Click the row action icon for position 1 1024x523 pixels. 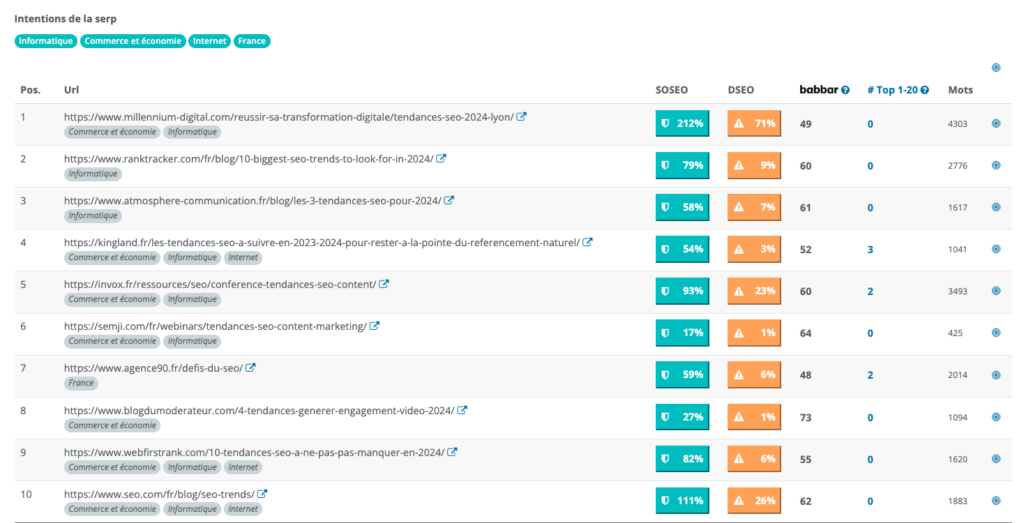996,124
